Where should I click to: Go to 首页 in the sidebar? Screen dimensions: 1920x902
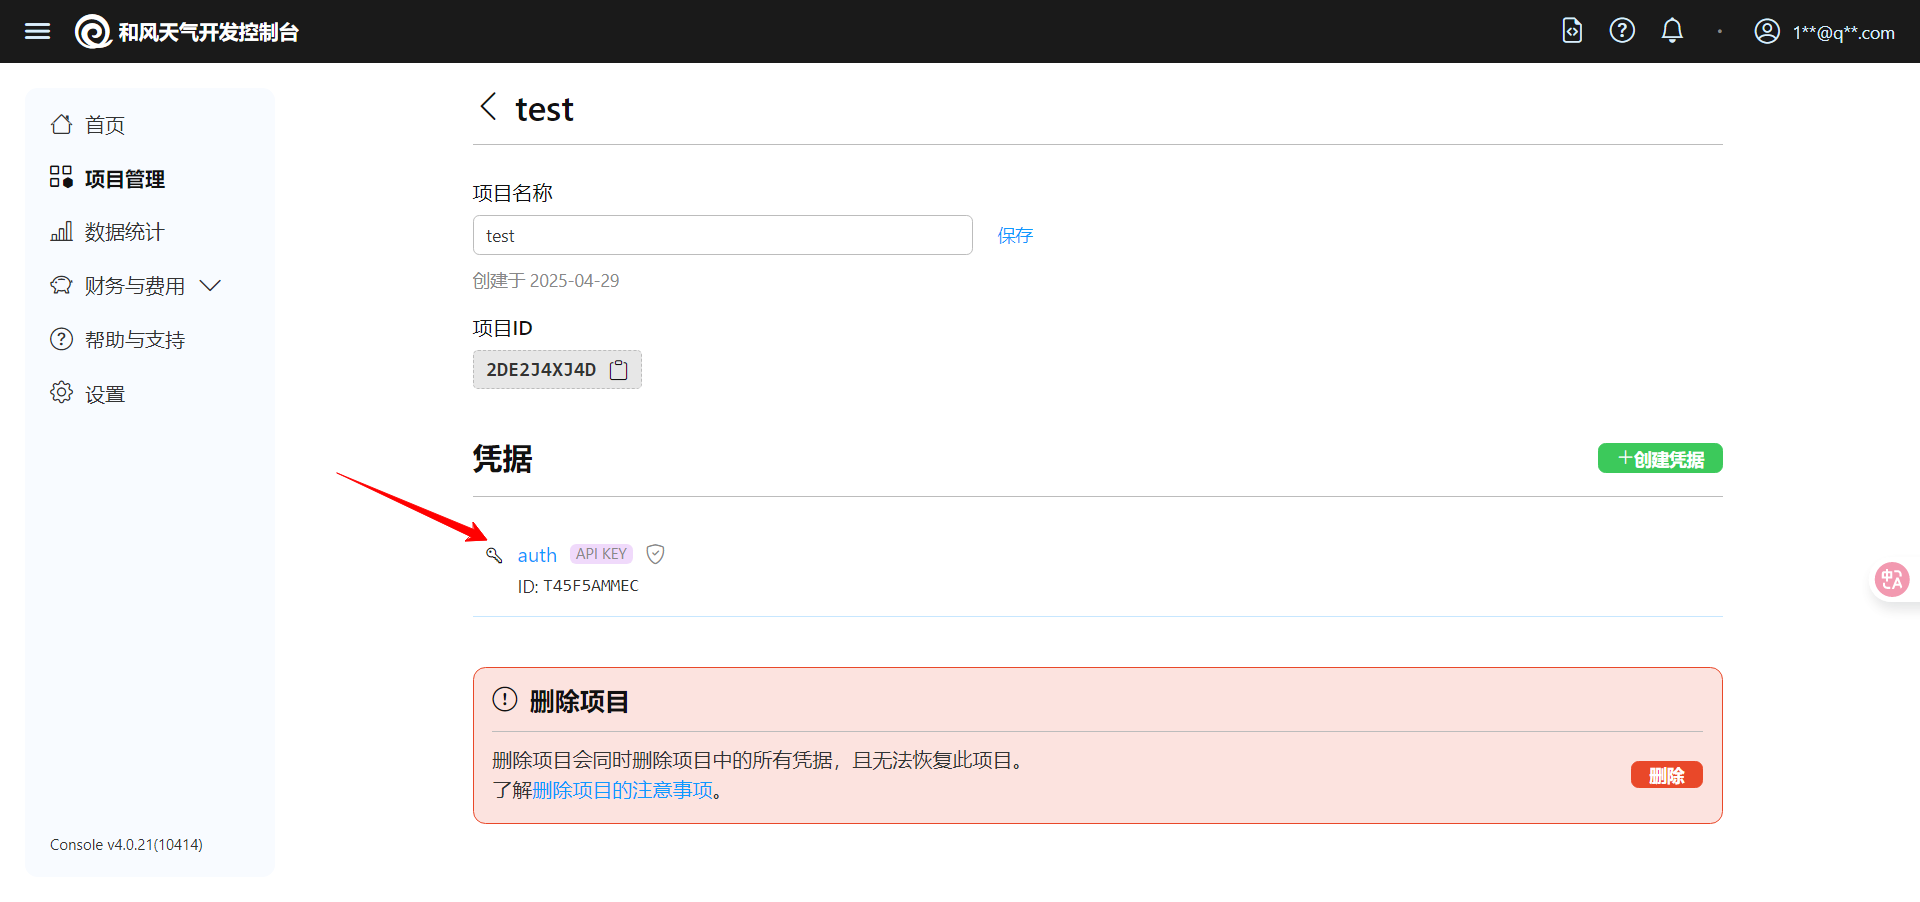point(104,125)
